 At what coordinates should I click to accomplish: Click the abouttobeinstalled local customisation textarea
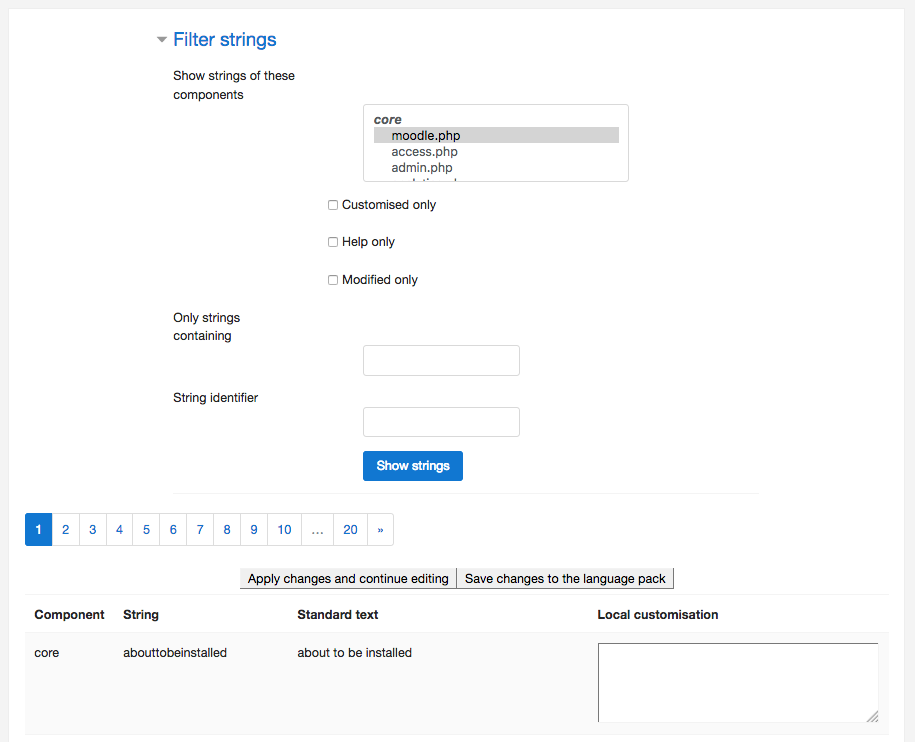[x=738, y=682]
